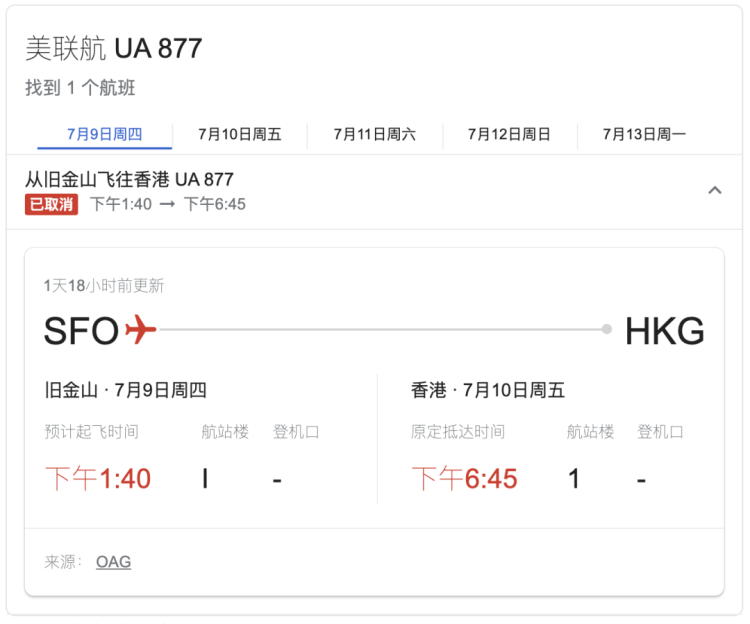Click the 美联航 UA 877 title
The height and width of the screenshot is (624, 750).
114,48
